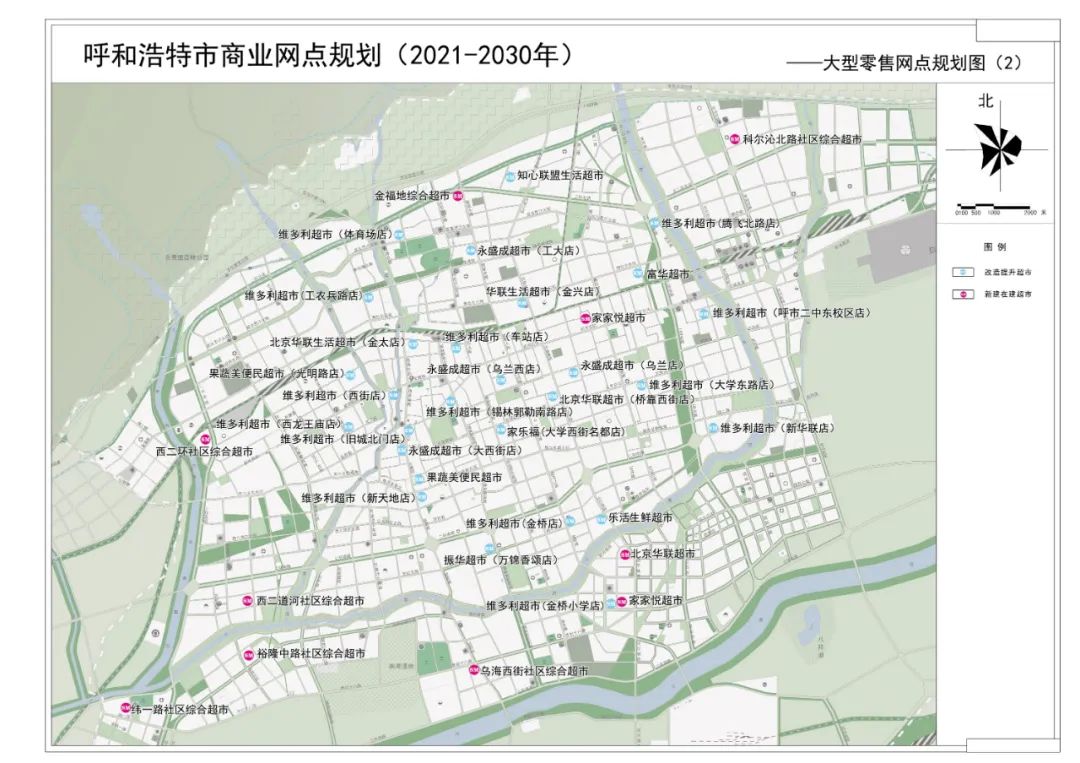Click the label 维多利超市（旧城北门店）

click(x=343, y=439)
